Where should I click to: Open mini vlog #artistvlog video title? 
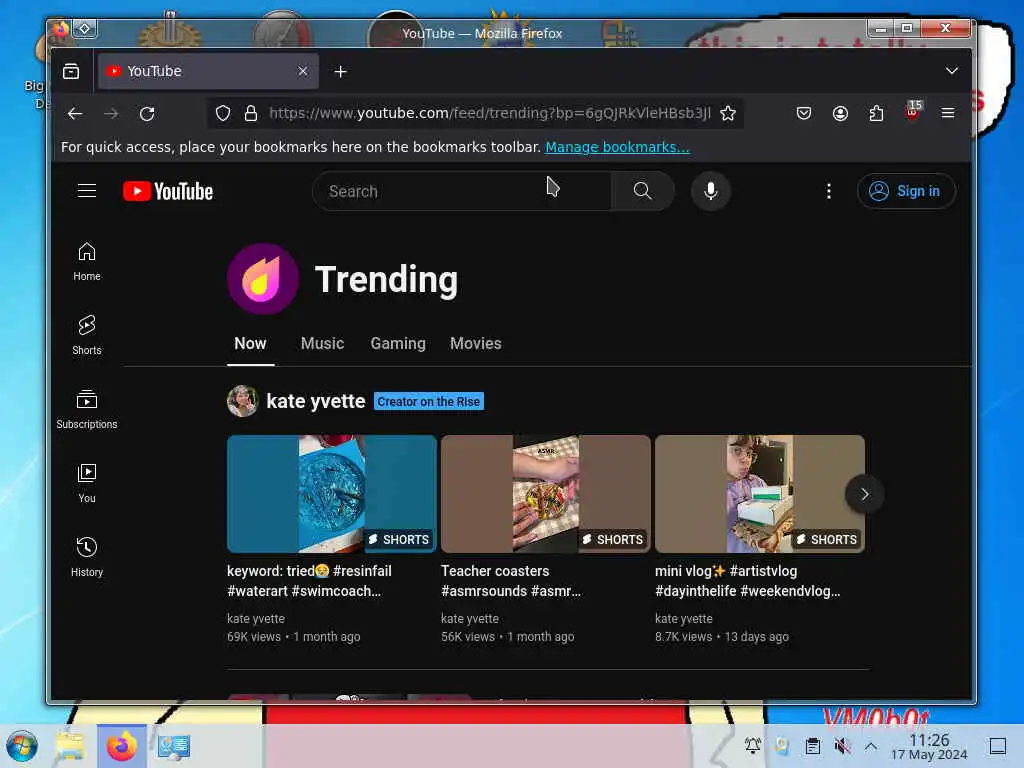pyautogui.click(x=748, y=581)
